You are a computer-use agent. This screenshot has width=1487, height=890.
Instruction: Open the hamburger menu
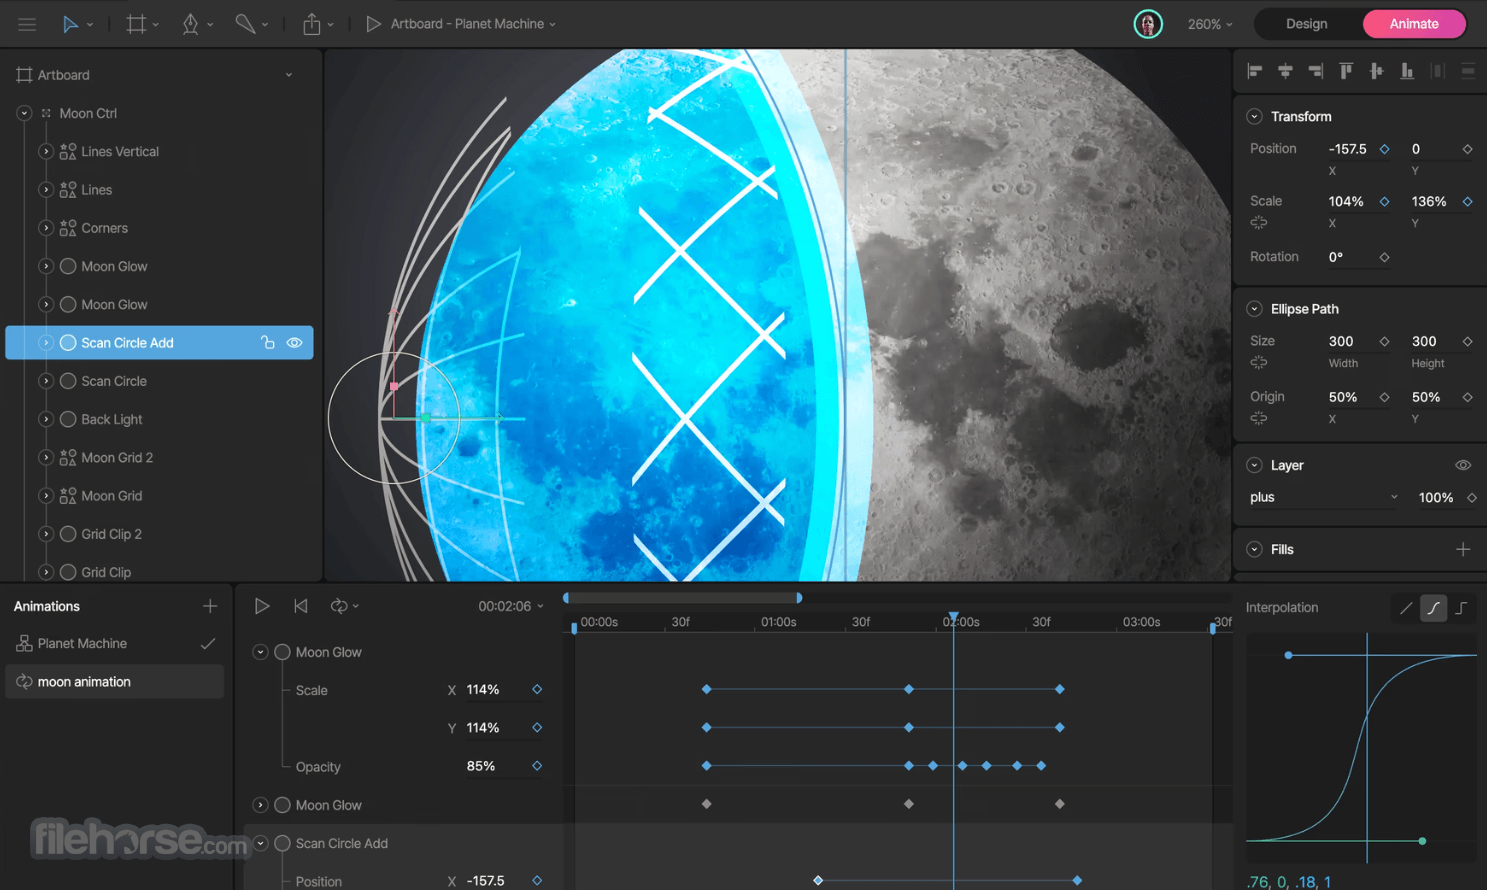[x=27, y=24]
